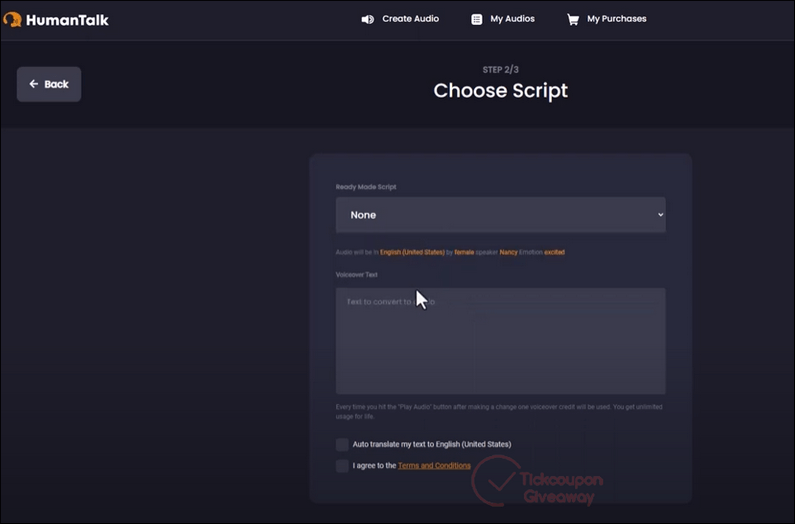Click the 'Choose Script' heading
This screenshot has height=524, width=795.
500,91
